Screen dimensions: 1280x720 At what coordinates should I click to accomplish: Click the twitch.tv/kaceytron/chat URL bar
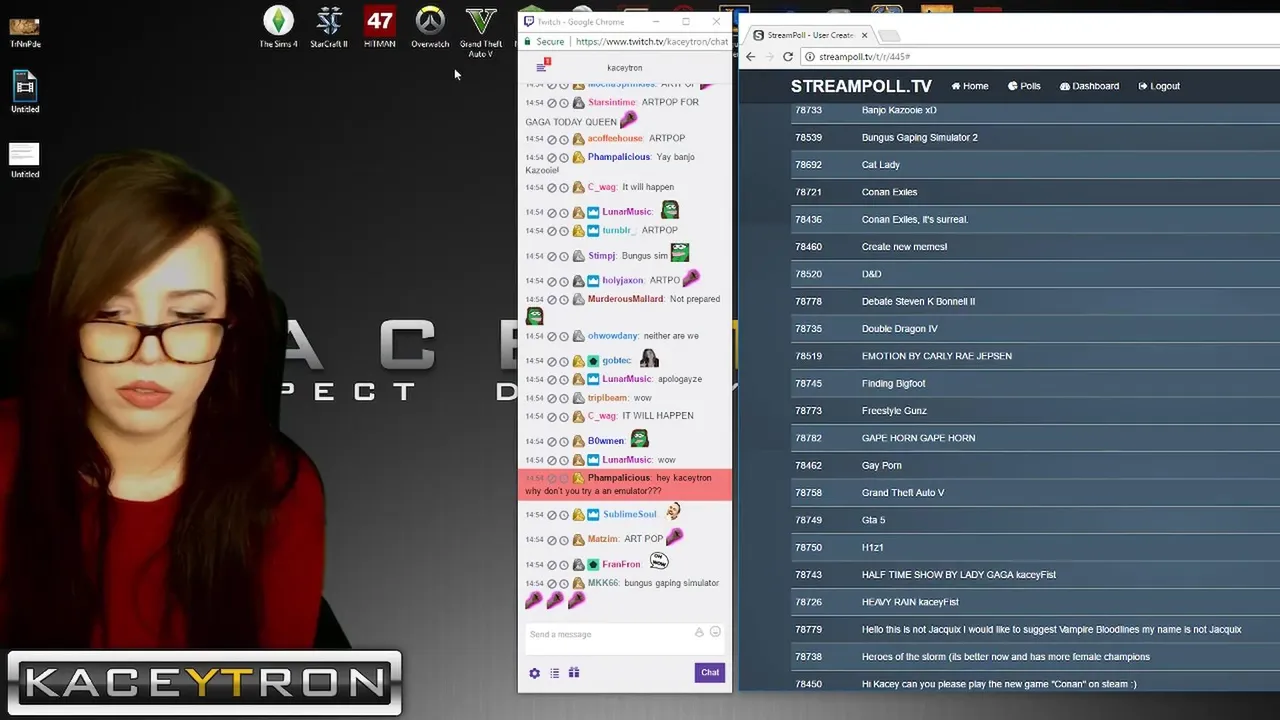pyautogui.click(x=652, y=42)
